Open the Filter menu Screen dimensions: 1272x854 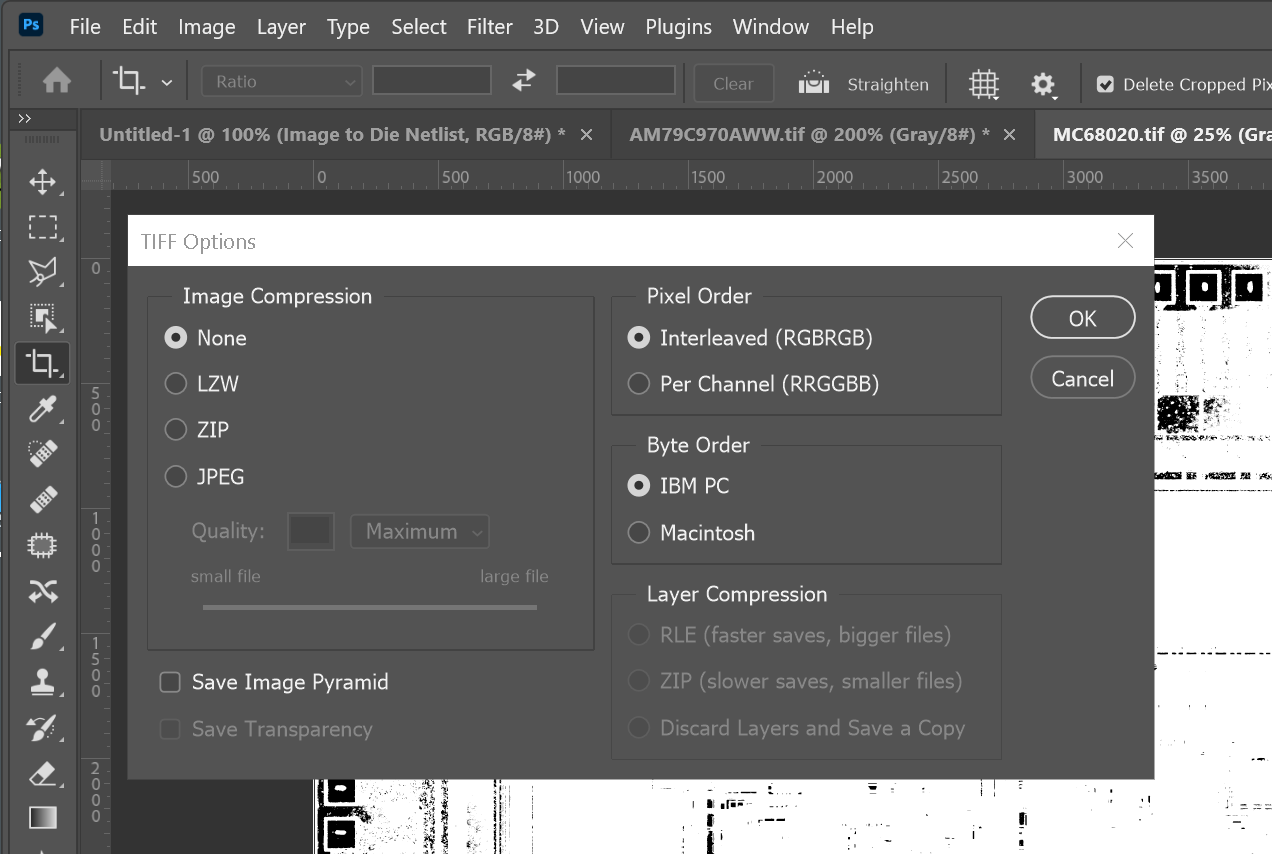489,27
